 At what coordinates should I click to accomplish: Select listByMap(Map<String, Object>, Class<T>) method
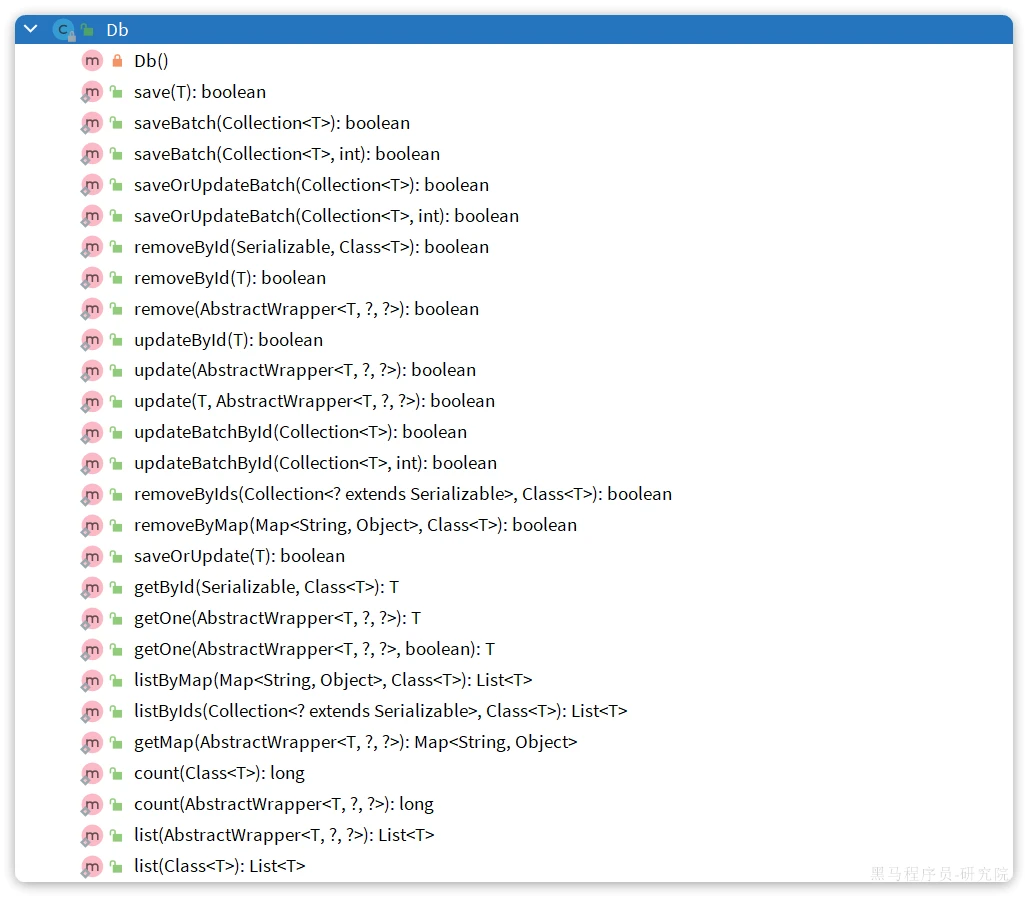click(333, 680)
